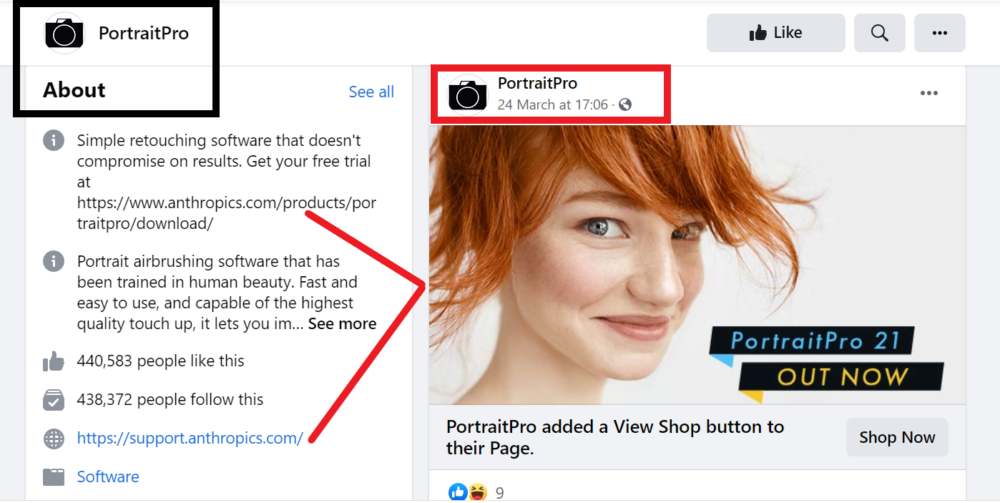1000x503 pixels.
Task: Click the About heading
Action: (x=74, y=90)
